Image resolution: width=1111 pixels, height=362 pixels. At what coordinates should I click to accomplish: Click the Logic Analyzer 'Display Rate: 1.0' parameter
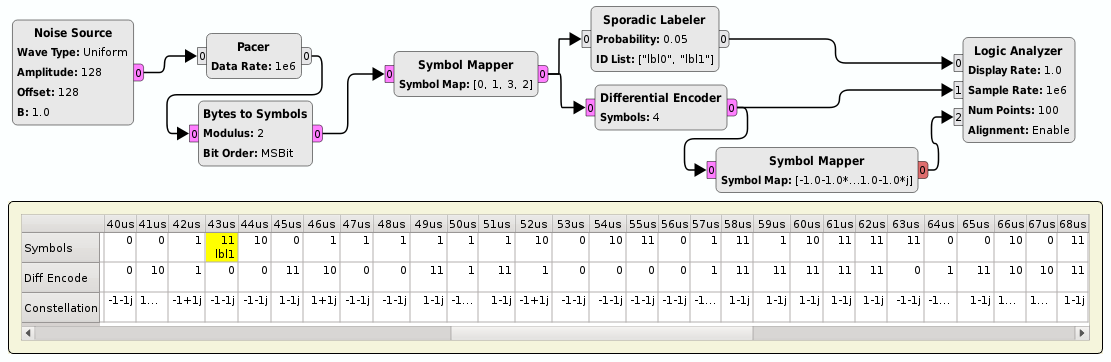(1015, 70)
